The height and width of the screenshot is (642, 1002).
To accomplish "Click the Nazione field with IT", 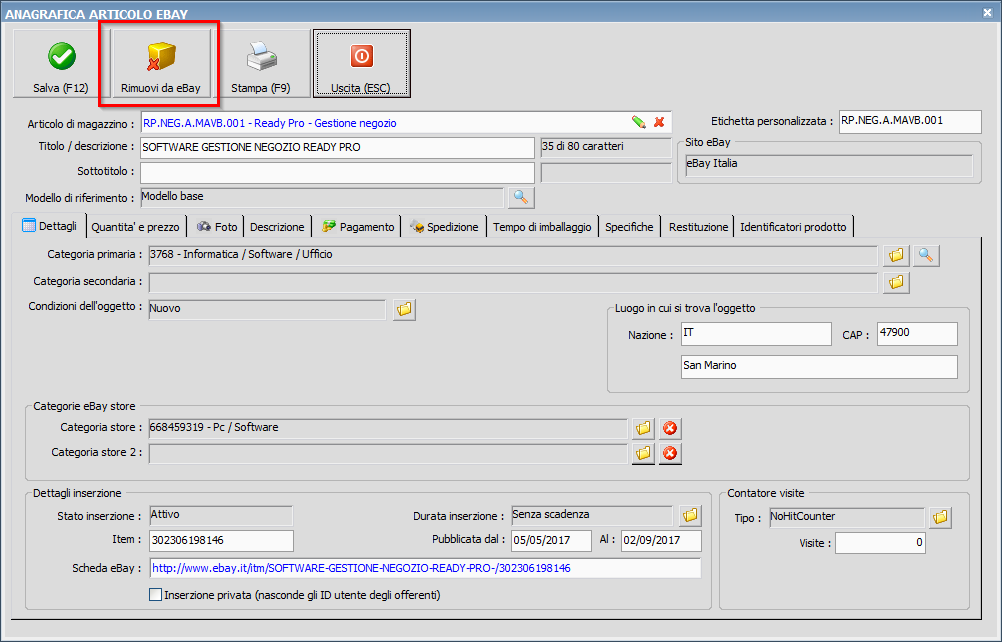I will tap(756, 334).
